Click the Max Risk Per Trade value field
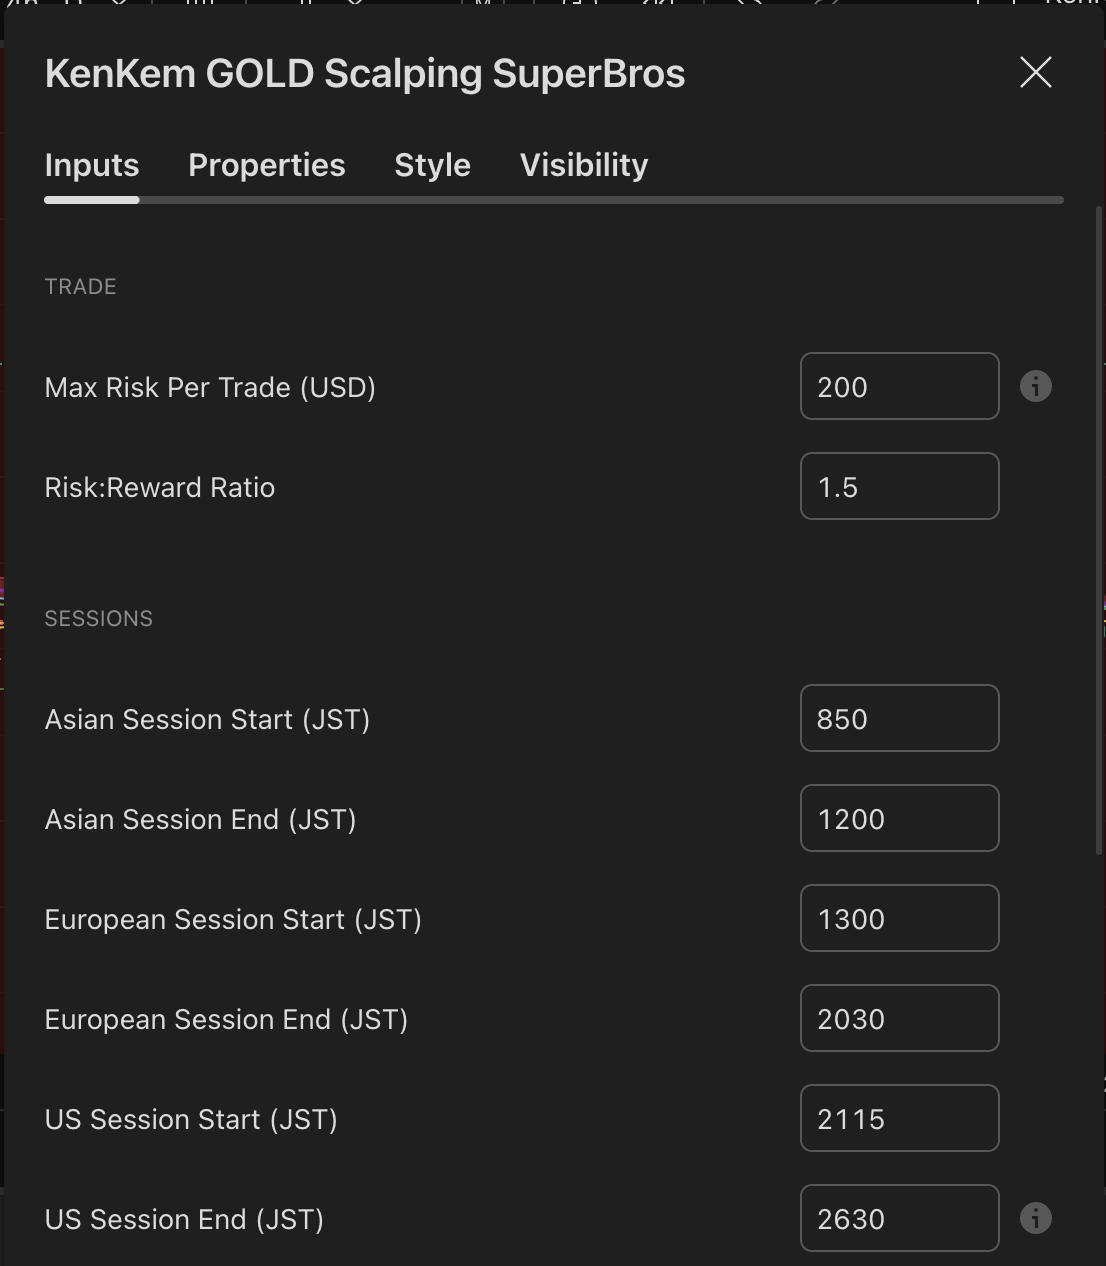The image size is (1106, 1266). 898,387
